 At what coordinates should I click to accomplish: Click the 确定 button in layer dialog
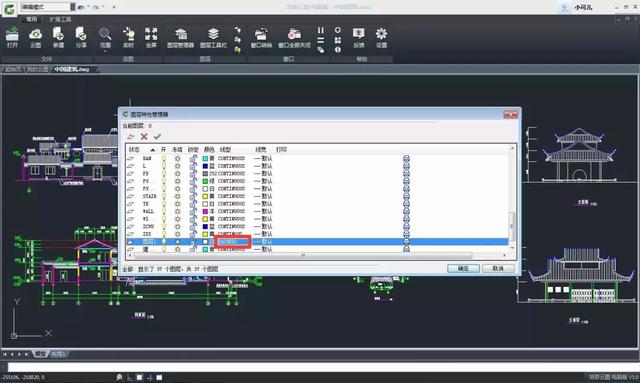[463, 268]
